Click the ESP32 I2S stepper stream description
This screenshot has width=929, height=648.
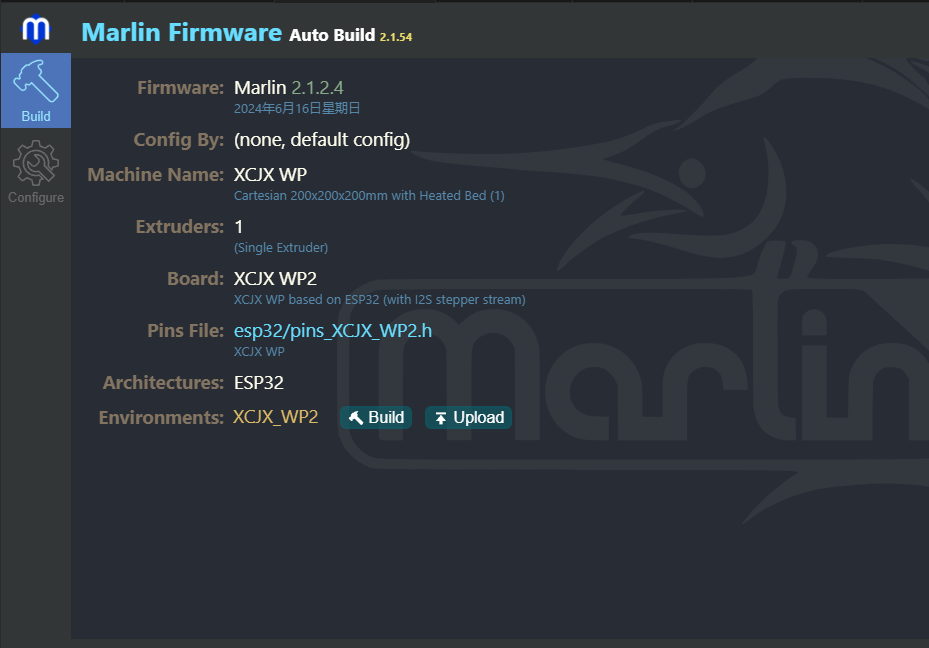pos(380,300)
